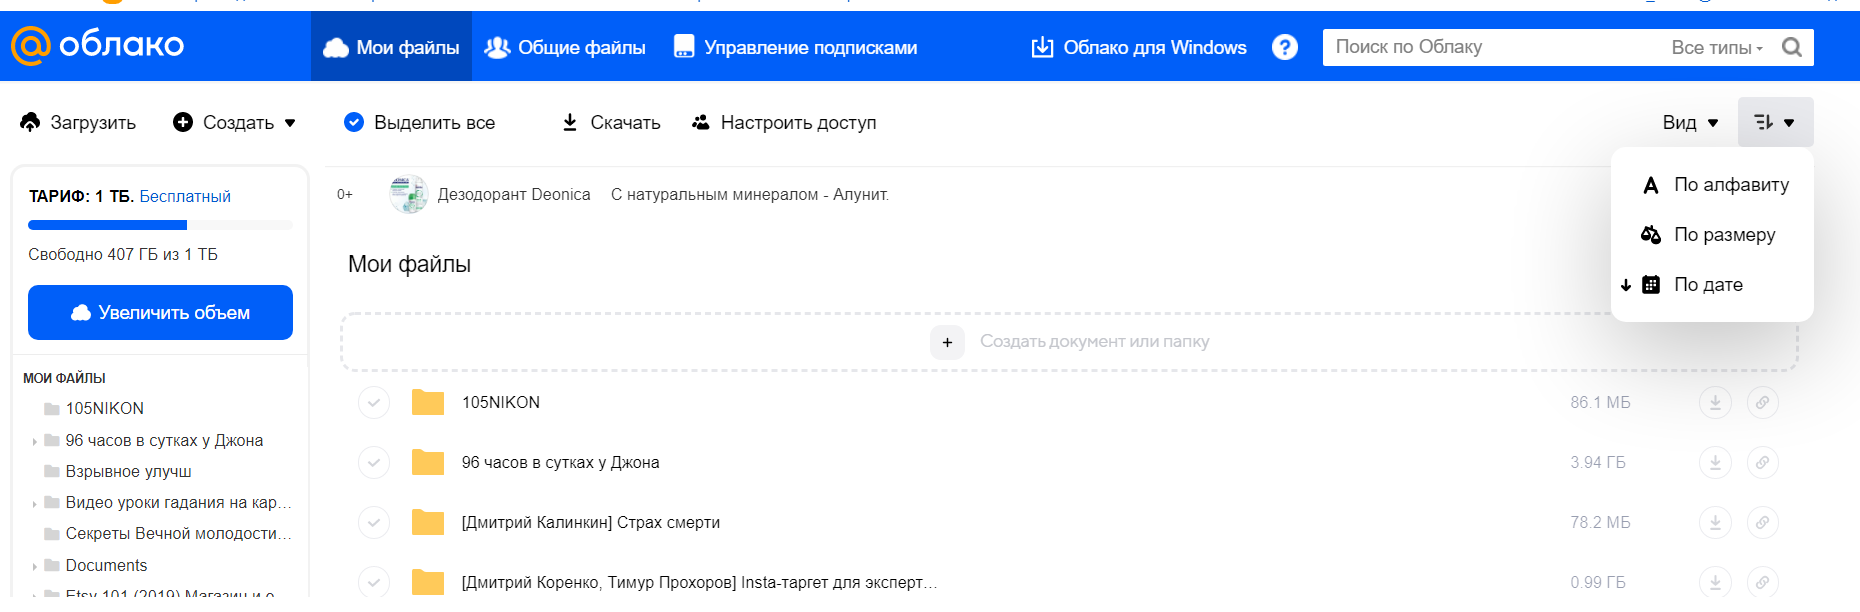Screen dimensions: 1860x612
Task: Click folder icon of Страх смерти row
Action: point(428,522)
